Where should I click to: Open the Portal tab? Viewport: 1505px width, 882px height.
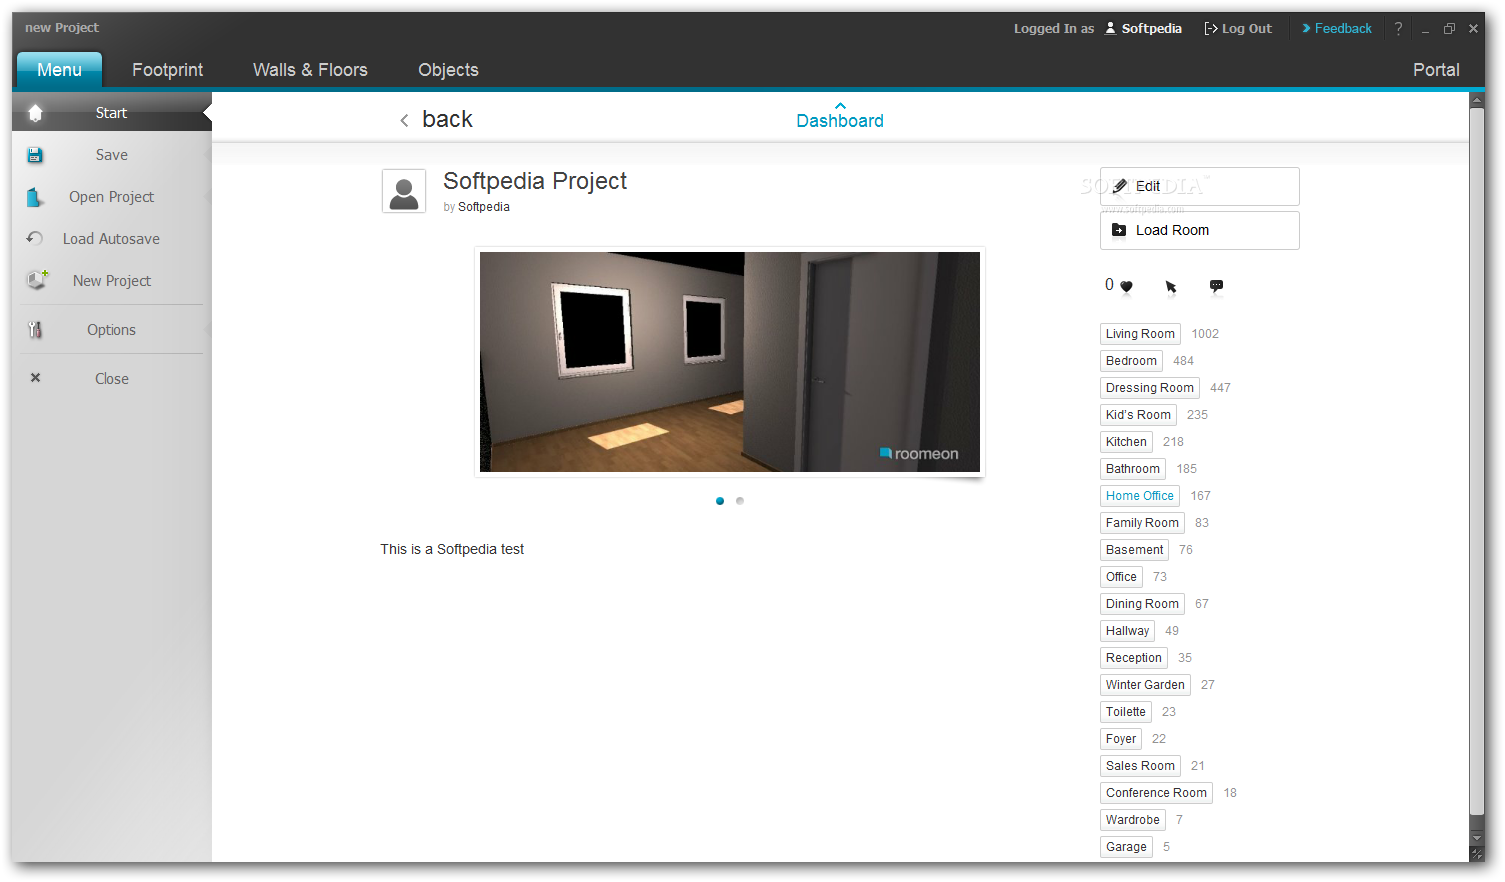1436,70
